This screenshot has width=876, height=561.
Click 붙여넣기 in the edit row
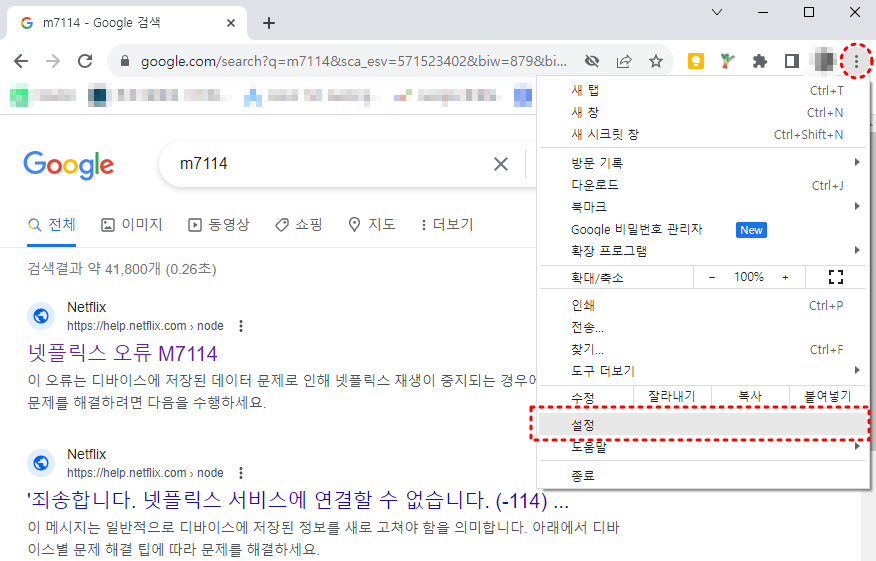tap(827, 396)
